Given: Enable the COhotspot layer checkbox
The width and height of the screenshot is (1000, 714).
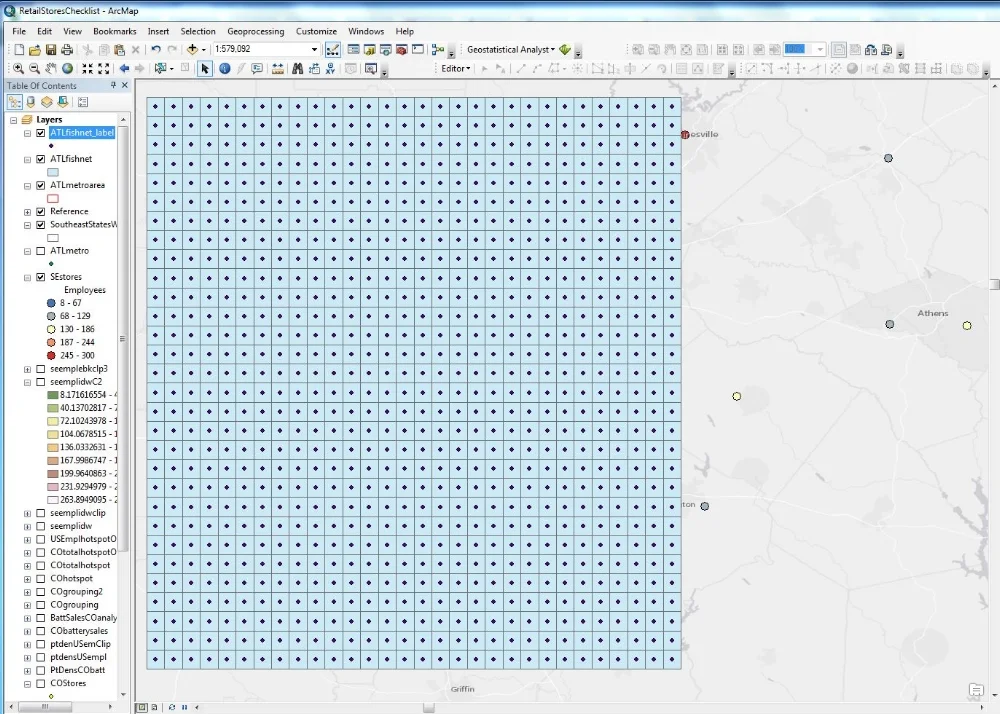Looking at the screenshot, I should tap(41, 579).
